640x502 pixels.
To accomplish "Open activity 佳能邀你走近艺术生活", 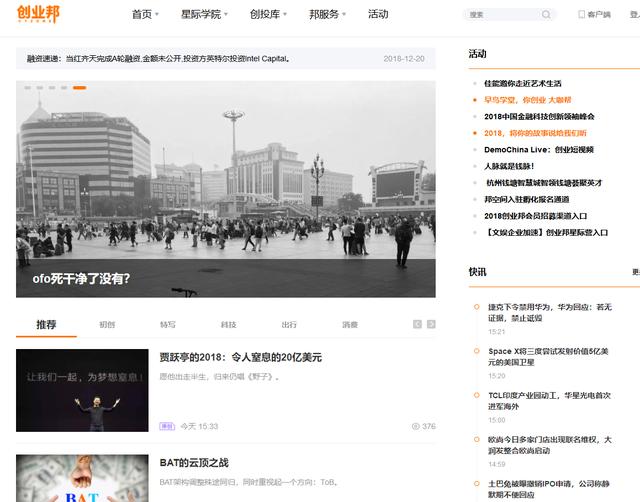I will coord(522,84).
